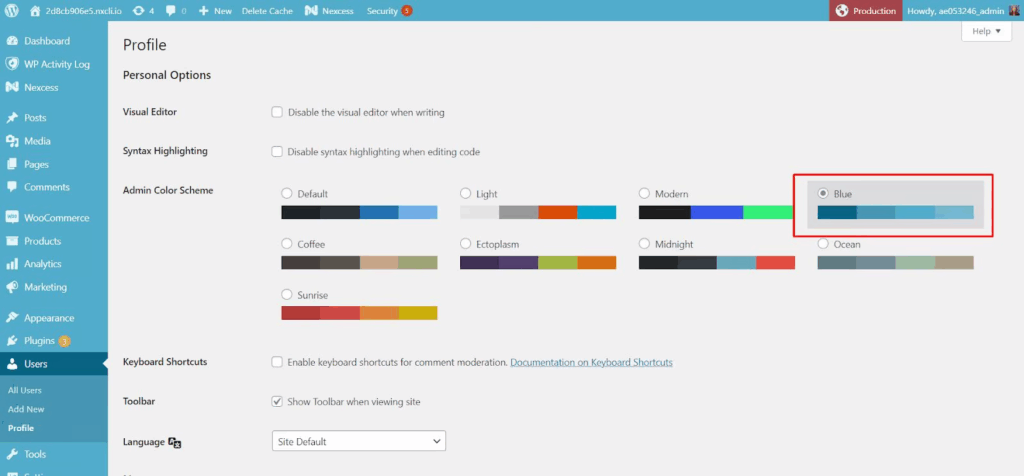Select the Modern color scheme radio
This screenshot has width=1024, height=476.
click(645, 193)
